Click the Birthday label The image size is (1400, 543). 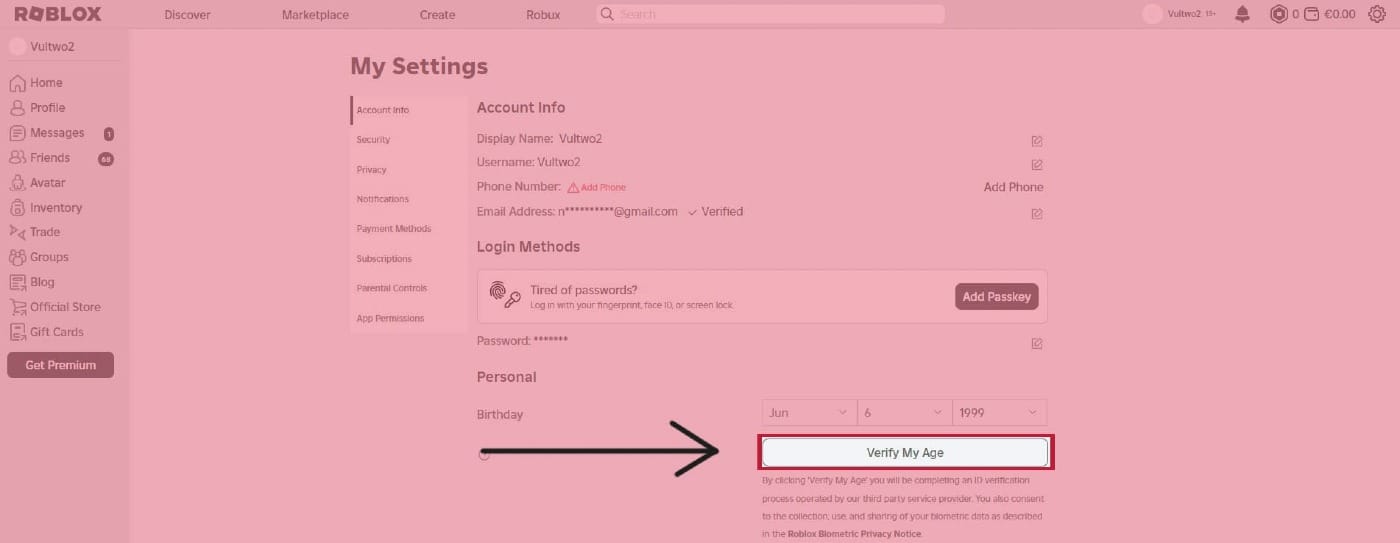coord(500,415)
